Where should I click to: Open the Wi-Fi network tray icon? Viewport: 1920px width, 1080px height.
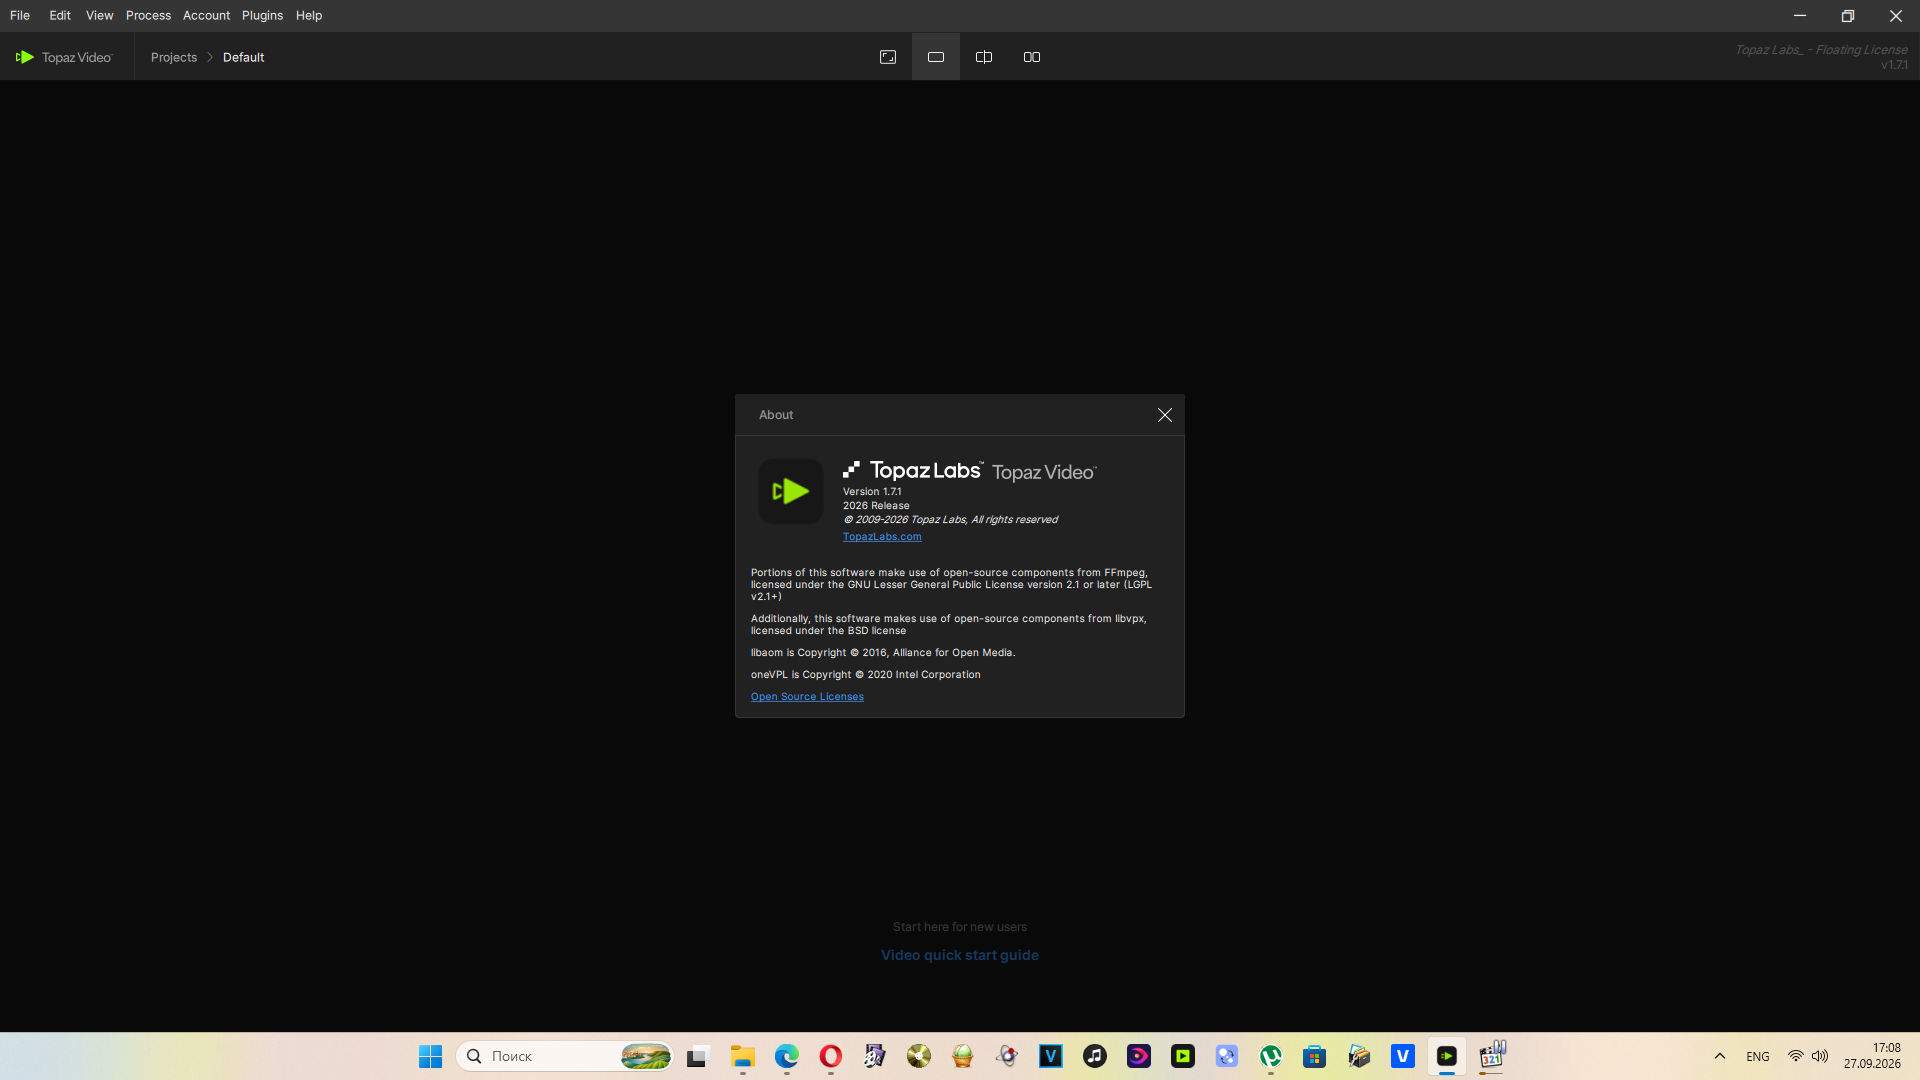[1795, 1056]
